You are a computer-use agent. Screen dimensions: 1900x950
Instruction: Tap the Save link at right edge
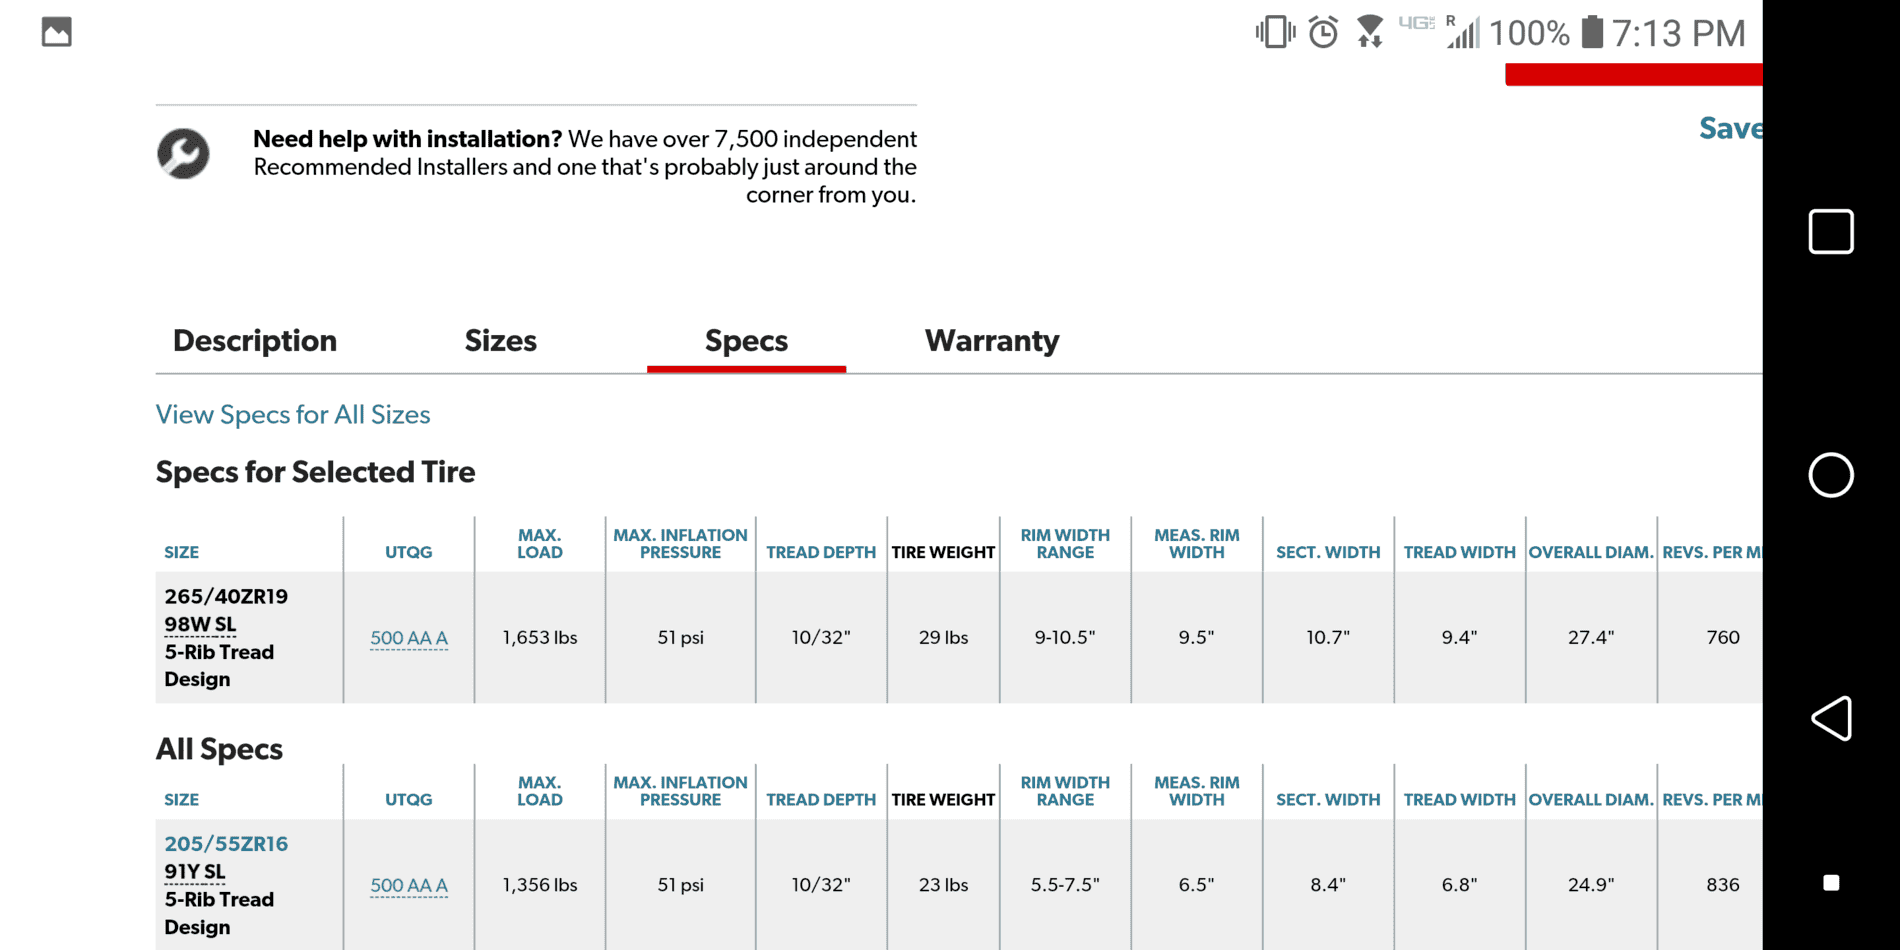pos(1731,128)
